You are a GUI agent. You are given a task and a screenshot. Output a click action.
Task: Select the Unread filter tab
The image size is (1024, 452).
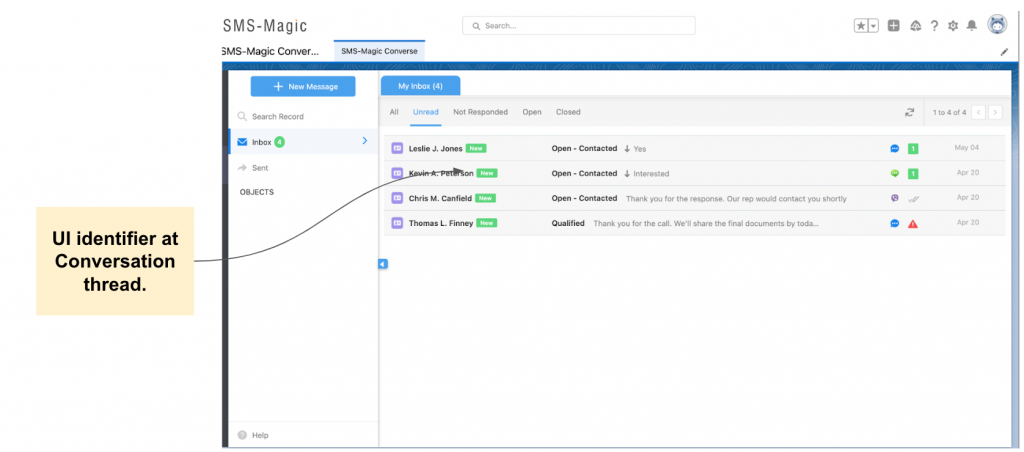[426, 112]
